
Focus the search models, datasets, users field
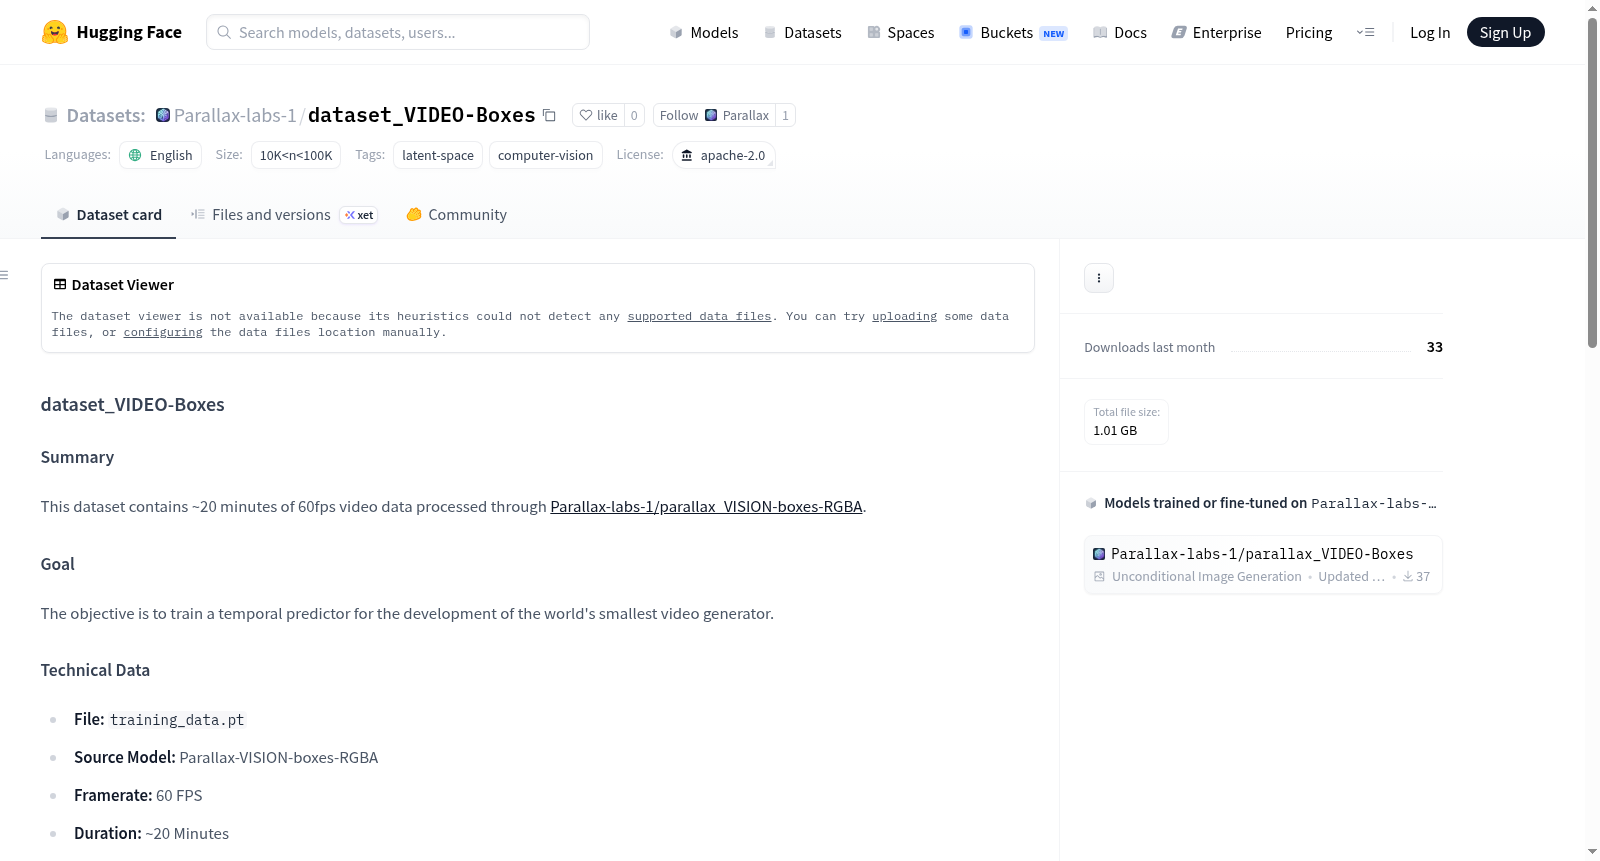click(x=398, y=32)
